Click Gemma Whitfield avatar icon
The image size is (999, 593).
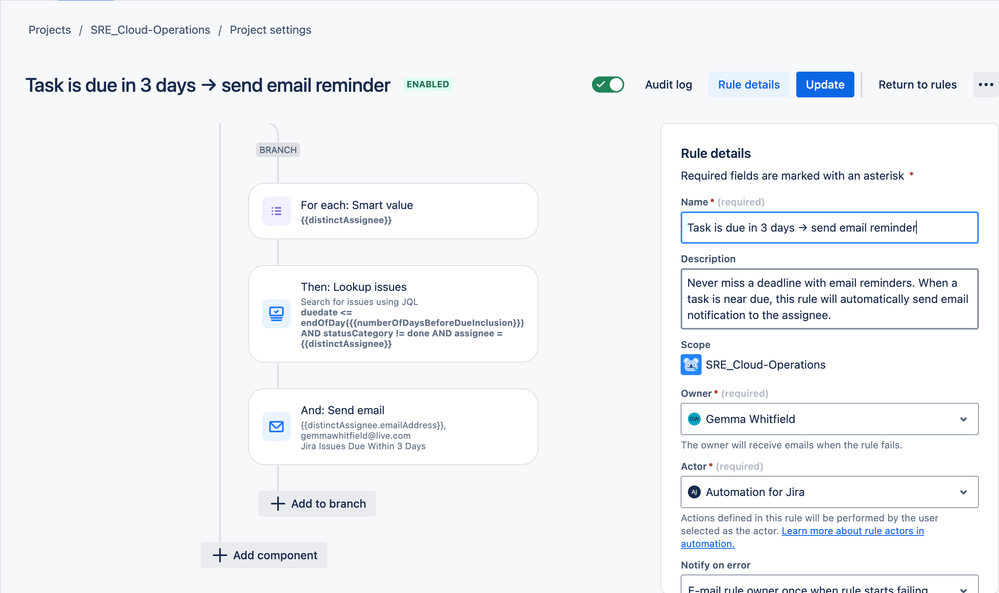tap(694, 419)
